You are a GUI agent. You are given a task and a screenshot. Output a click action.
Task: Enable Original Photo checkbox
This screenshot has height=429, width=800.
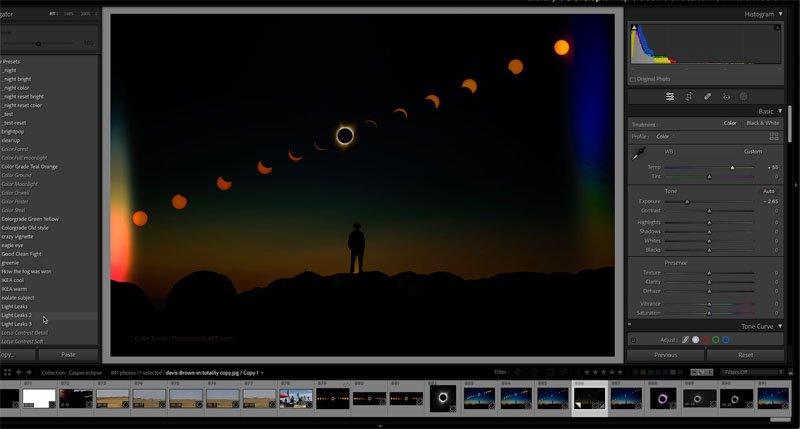coord(633,79)
